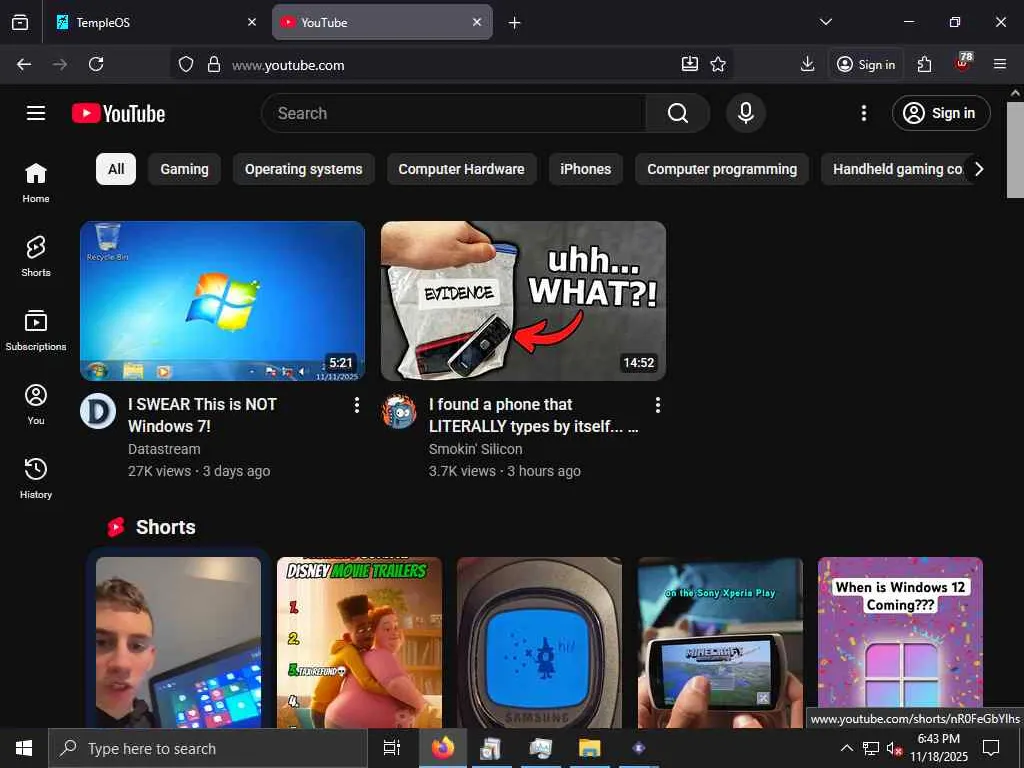This screenshot has height=768, width=1024.
Task: Click Firefox toolbar Sign in button
Action: point(866,64)
